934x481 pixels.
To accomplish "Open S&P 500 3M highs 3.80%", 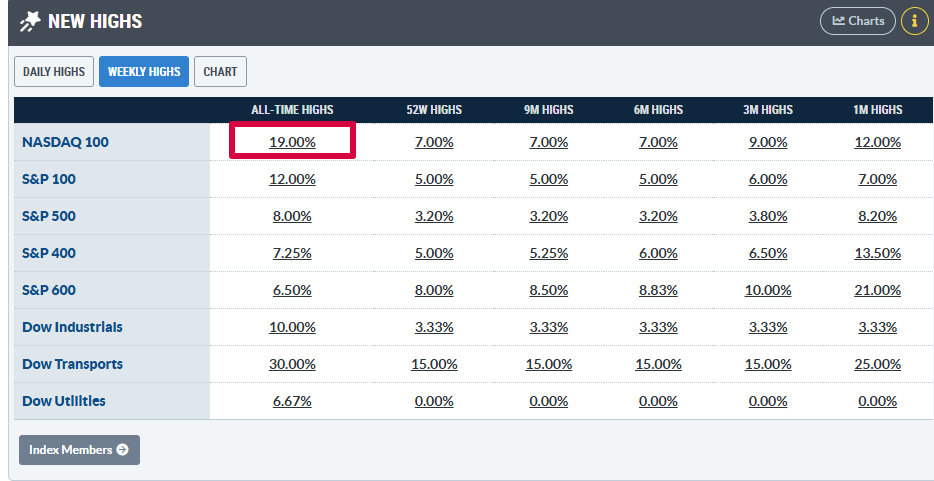I will [x=768, y=216].
